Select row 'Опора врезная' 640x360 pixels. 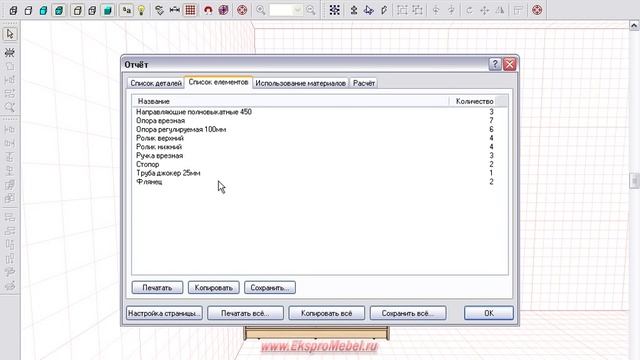click(320, 120)
